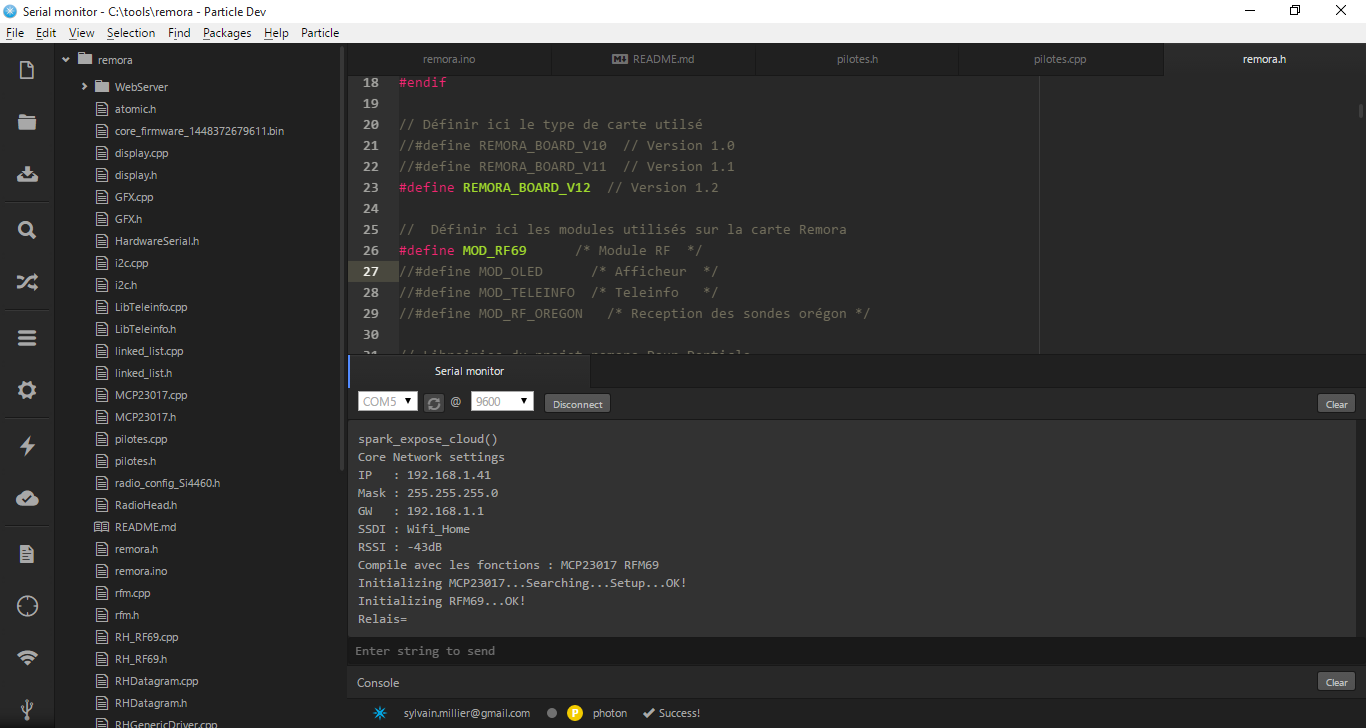This screenshot has height=728, width=1366.
Task: Switch to the pilotes.cpp tab
Action: point(1060,59)
